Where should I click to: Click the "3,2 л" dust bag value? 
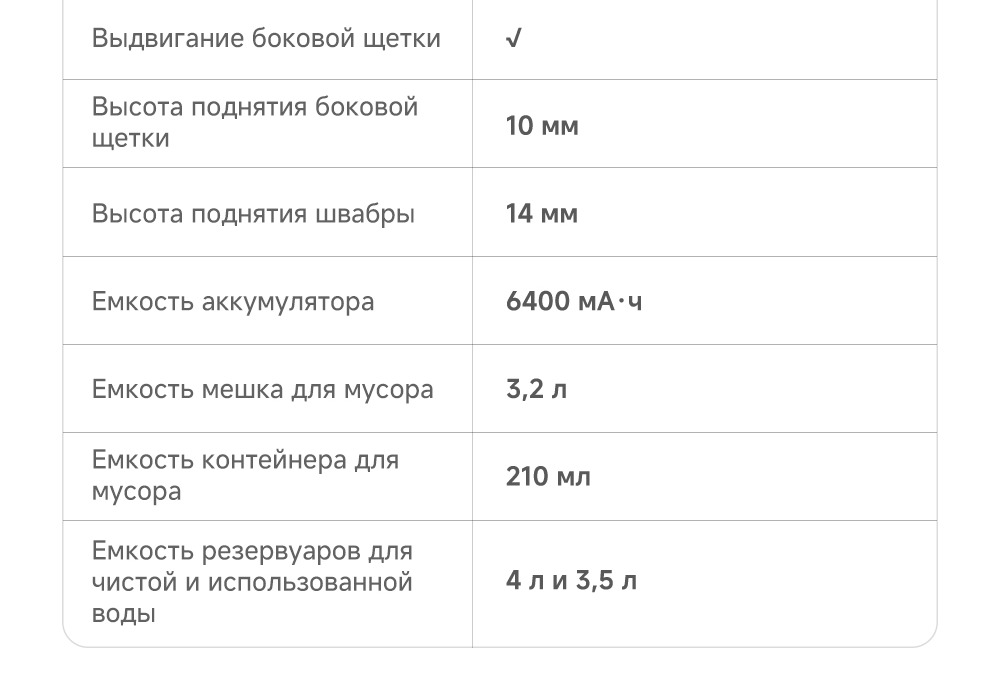pos(536,390)
